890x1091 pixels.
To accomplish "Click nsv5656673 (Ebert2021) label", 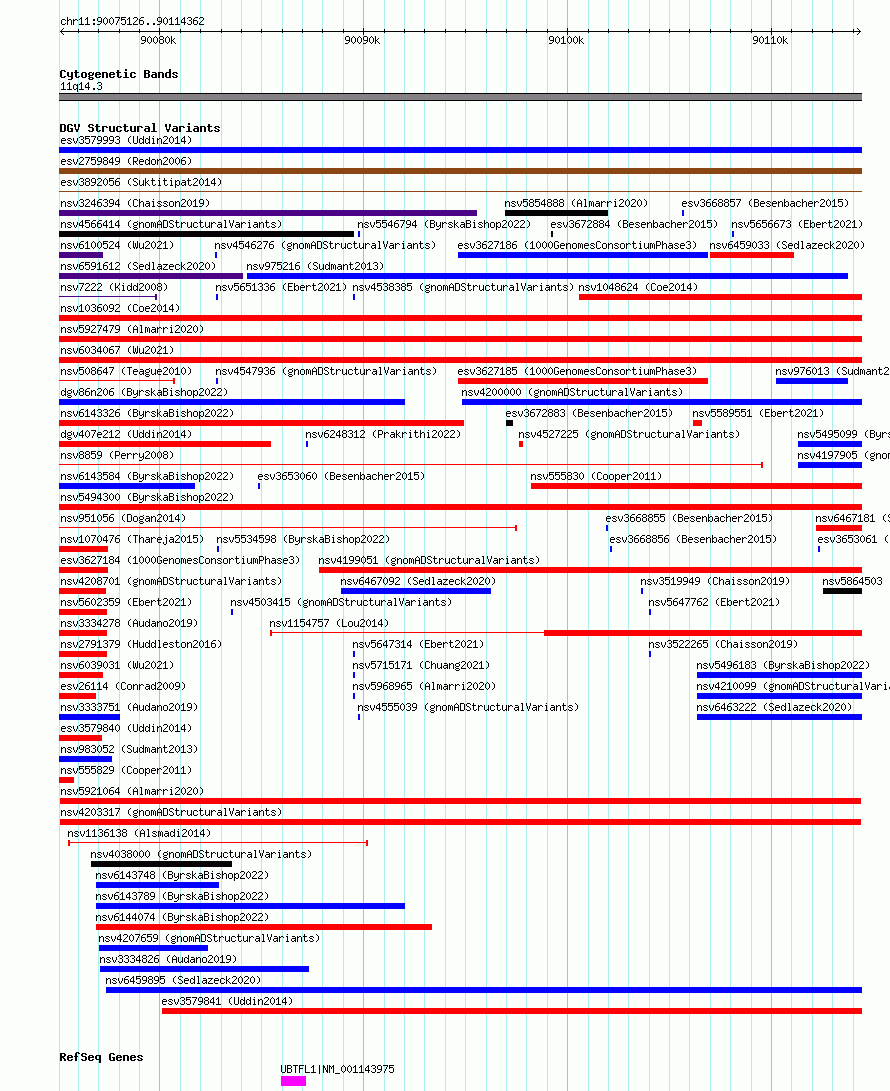I will point(797,224).
